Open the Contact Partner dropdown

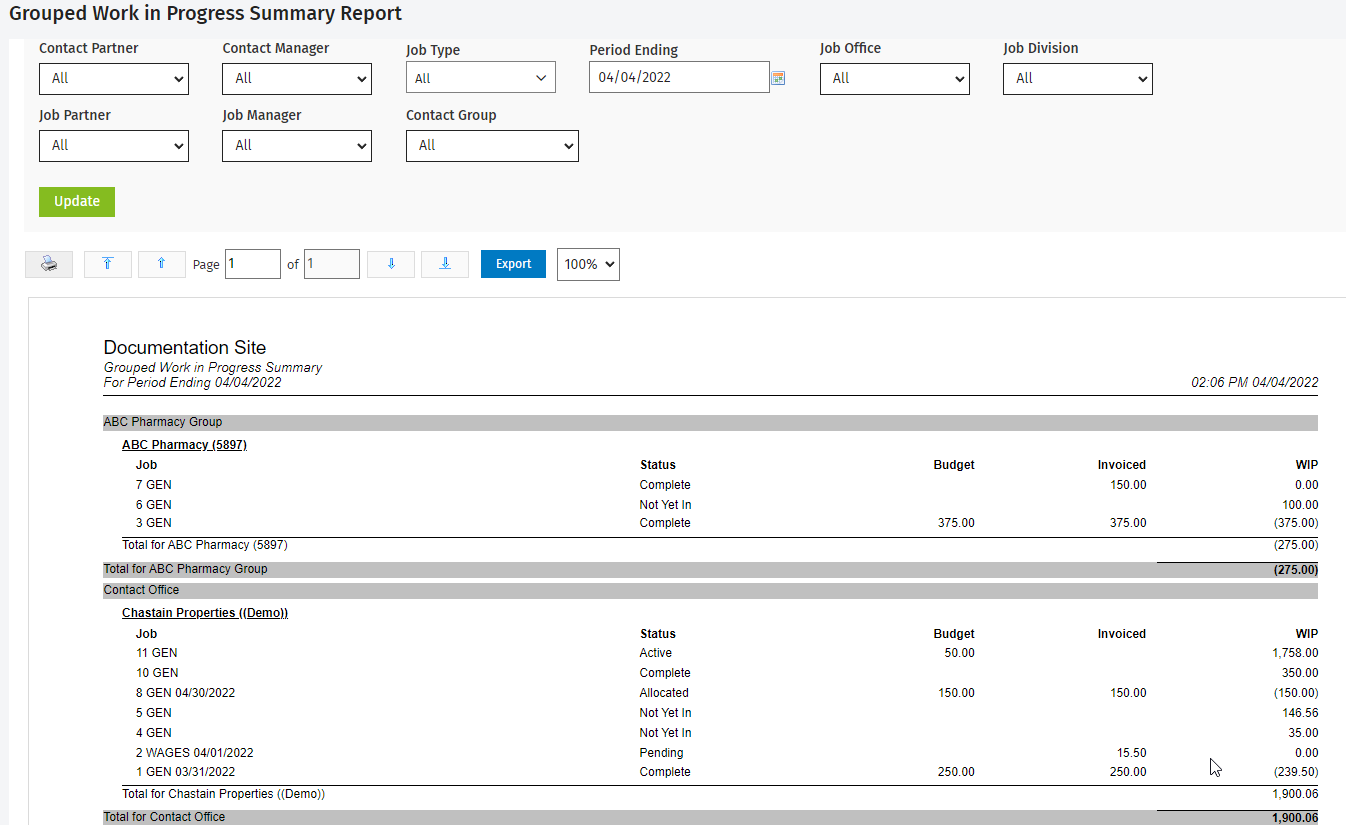click(x=114, y=79)
